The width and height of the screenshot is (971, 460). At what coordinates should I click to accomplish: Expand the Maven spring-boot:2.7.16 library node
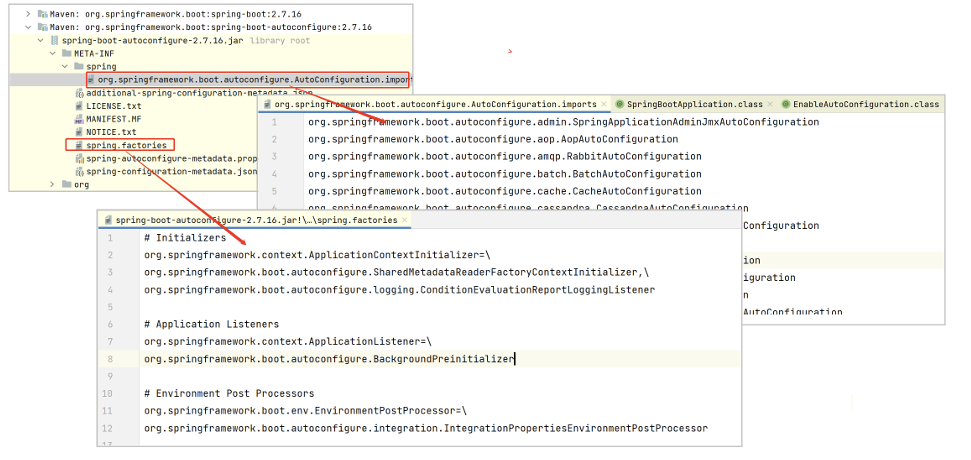(x=28, y=14)
